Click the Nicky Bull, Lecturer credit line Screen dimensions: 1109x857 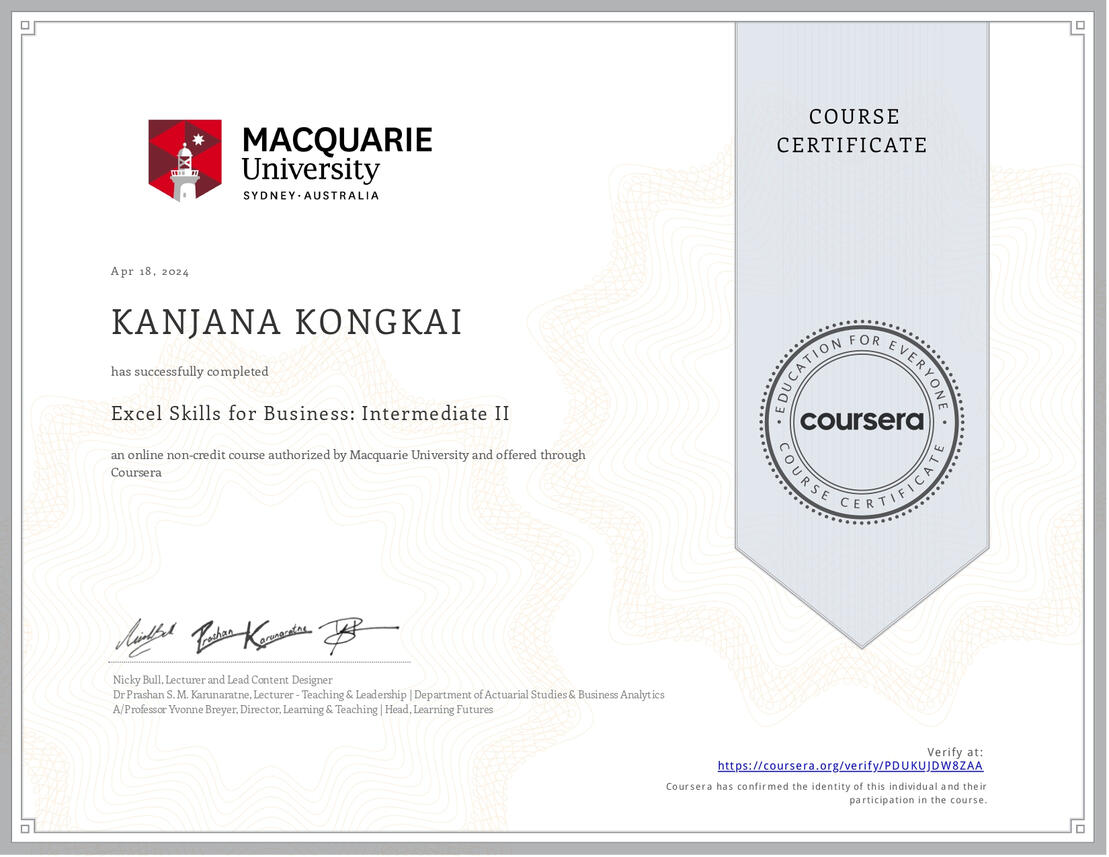click(222, 680)
